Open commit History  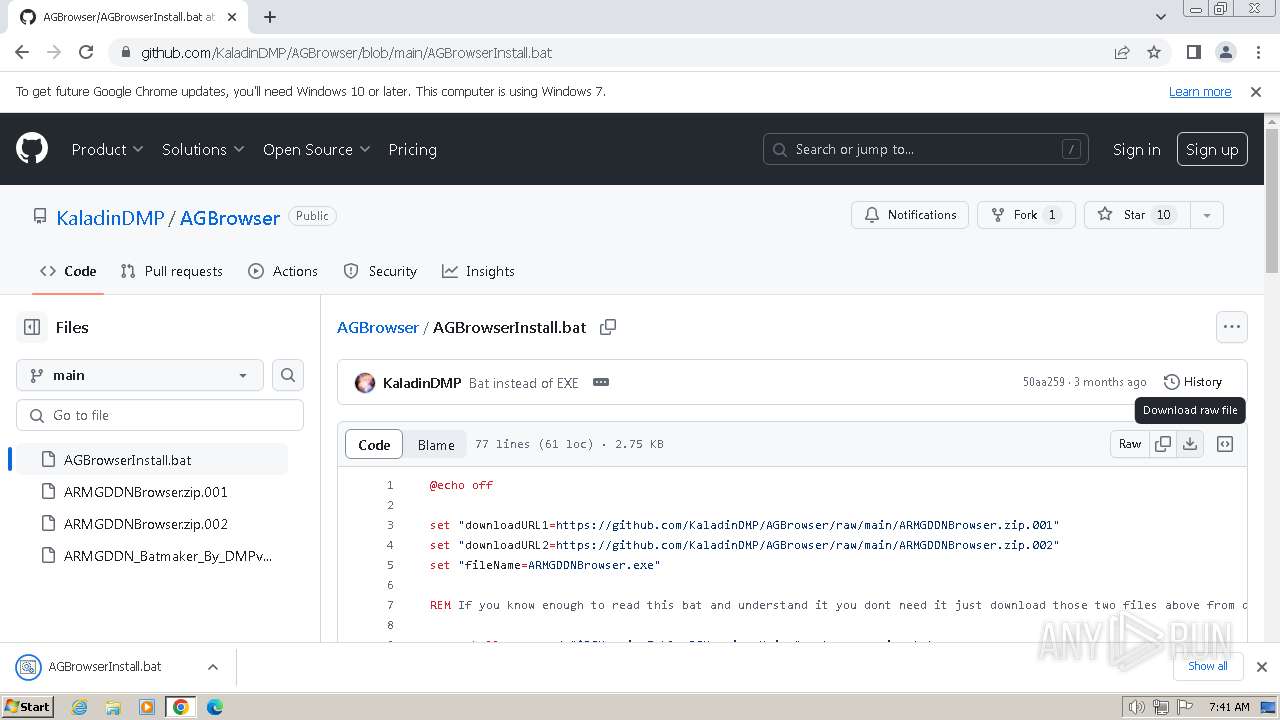tap(1193, 382)
